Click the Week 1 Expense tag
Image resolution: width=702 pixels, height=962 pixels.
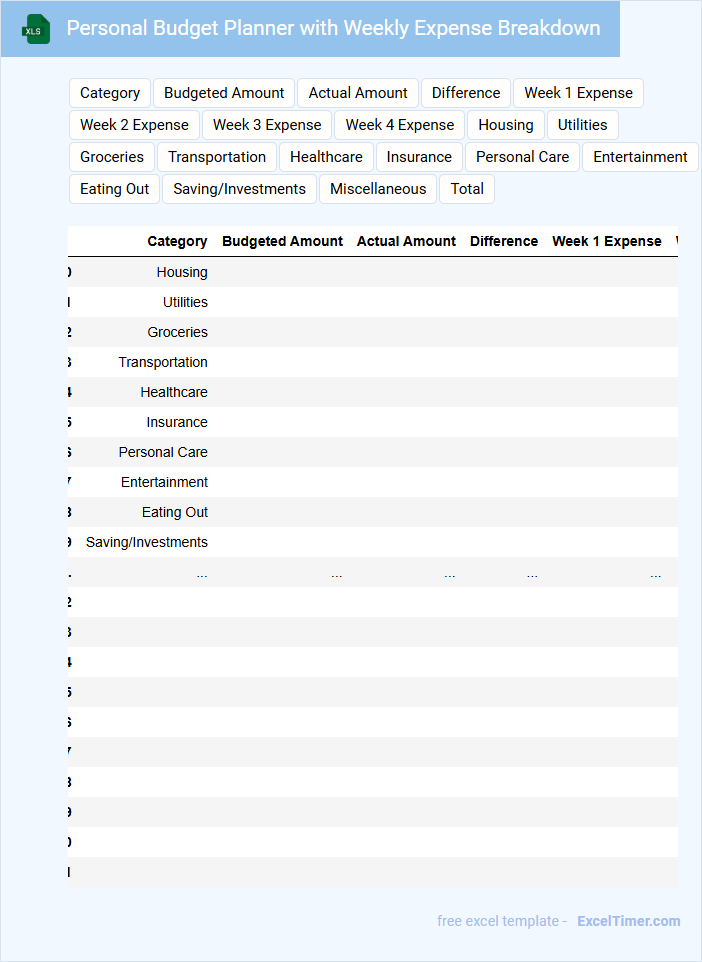coord(578,93)
